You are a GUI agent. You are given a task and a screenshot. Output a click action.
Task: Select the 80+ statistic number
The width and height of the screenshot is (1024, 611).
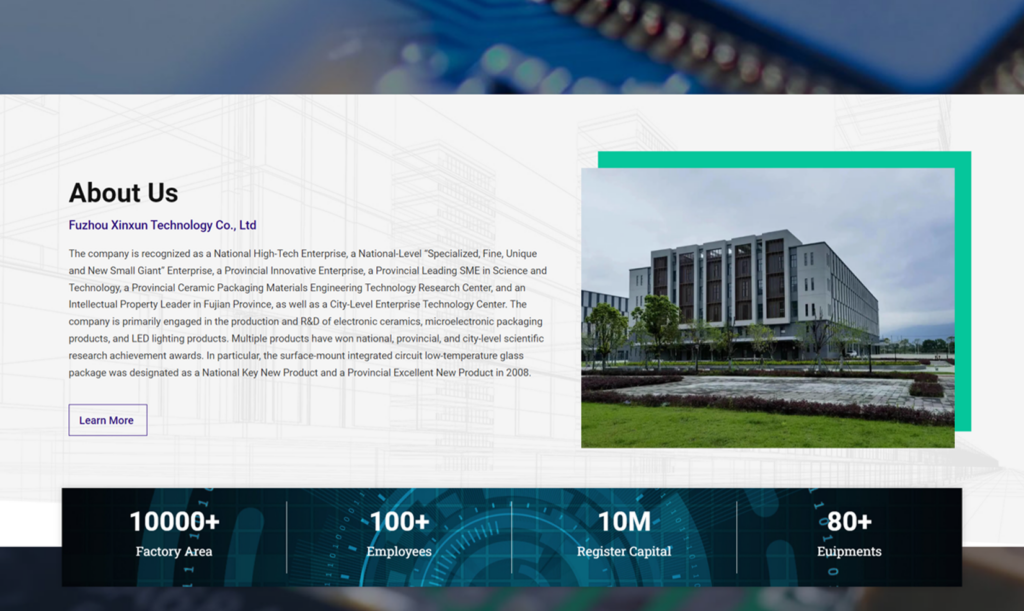pyautogui.click(x=849, y=521)
